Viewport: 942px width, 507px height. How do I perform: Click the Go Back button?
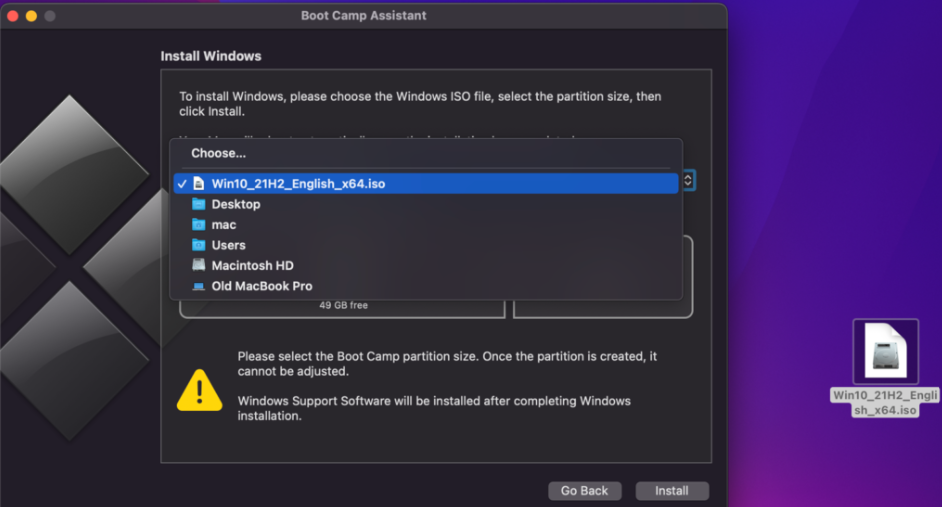pyautogui.click(x=585, y=491)
